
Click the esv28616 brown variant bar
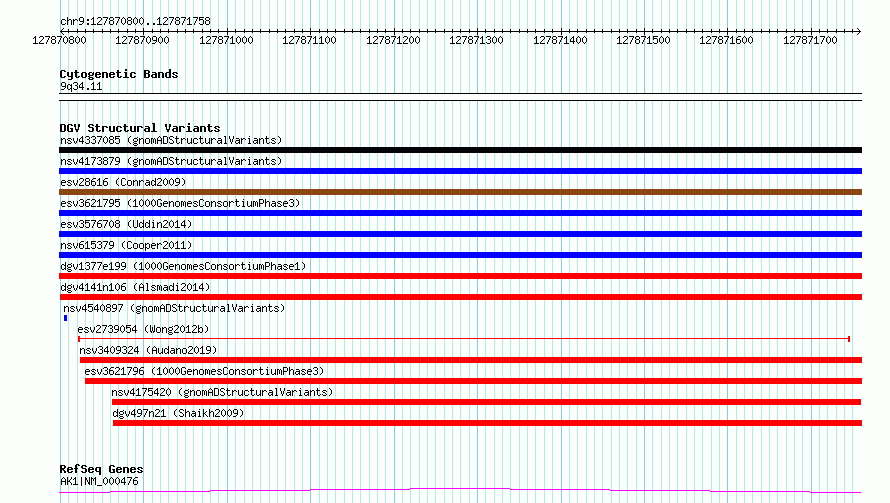tap(460, 192)
